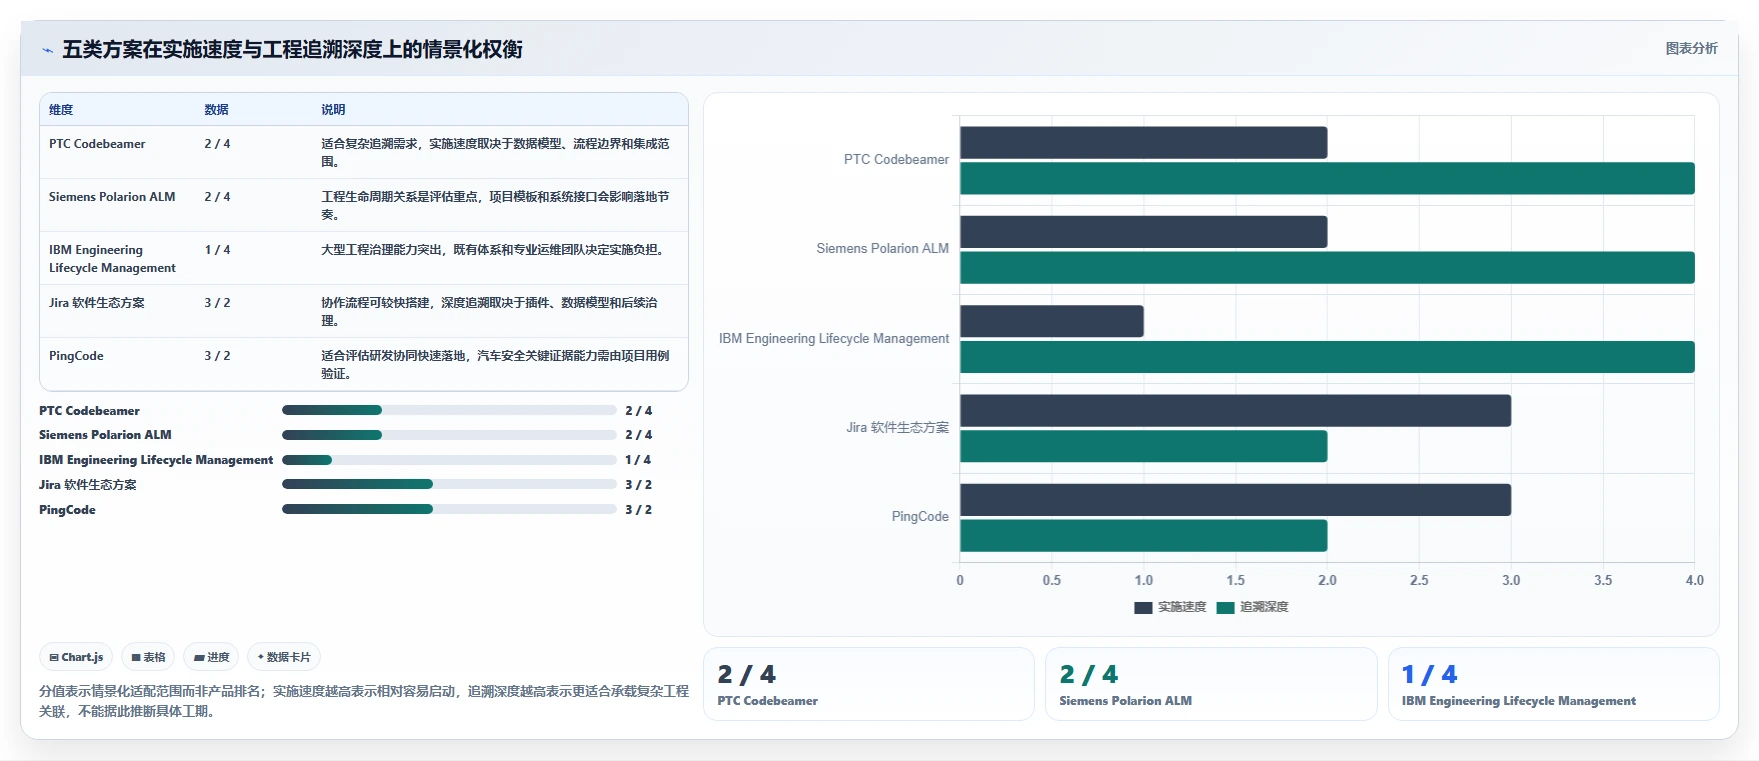The width and height of the screenshot is (1759, 761).
Task: Open the 1 / 4 IBM Engineering data card
Action: [1553, 684]
